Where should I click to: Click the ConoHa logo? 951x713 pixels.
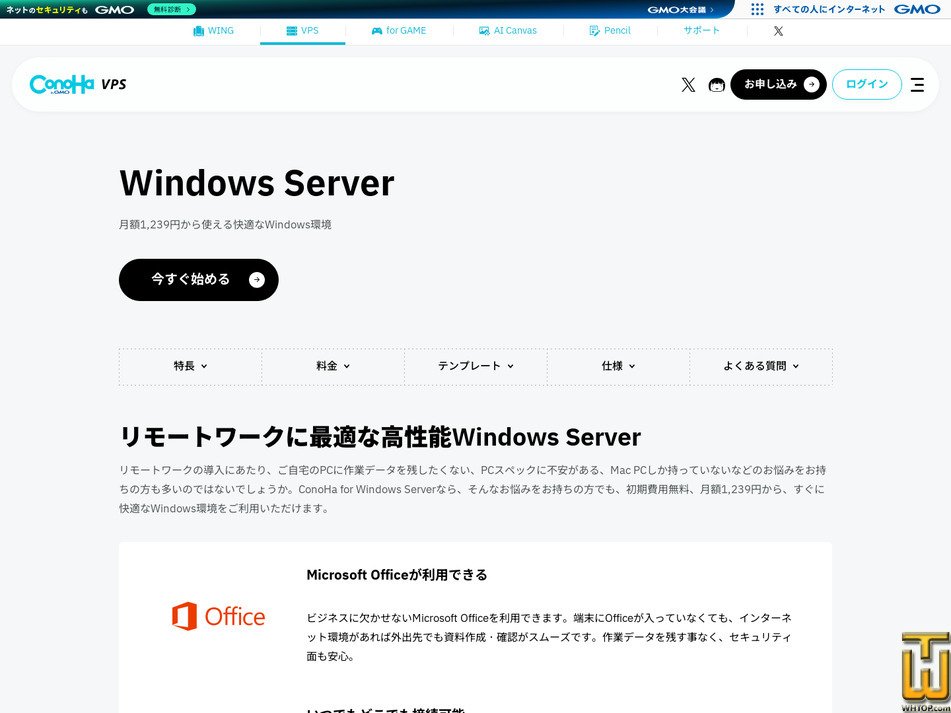pos(62,84)
